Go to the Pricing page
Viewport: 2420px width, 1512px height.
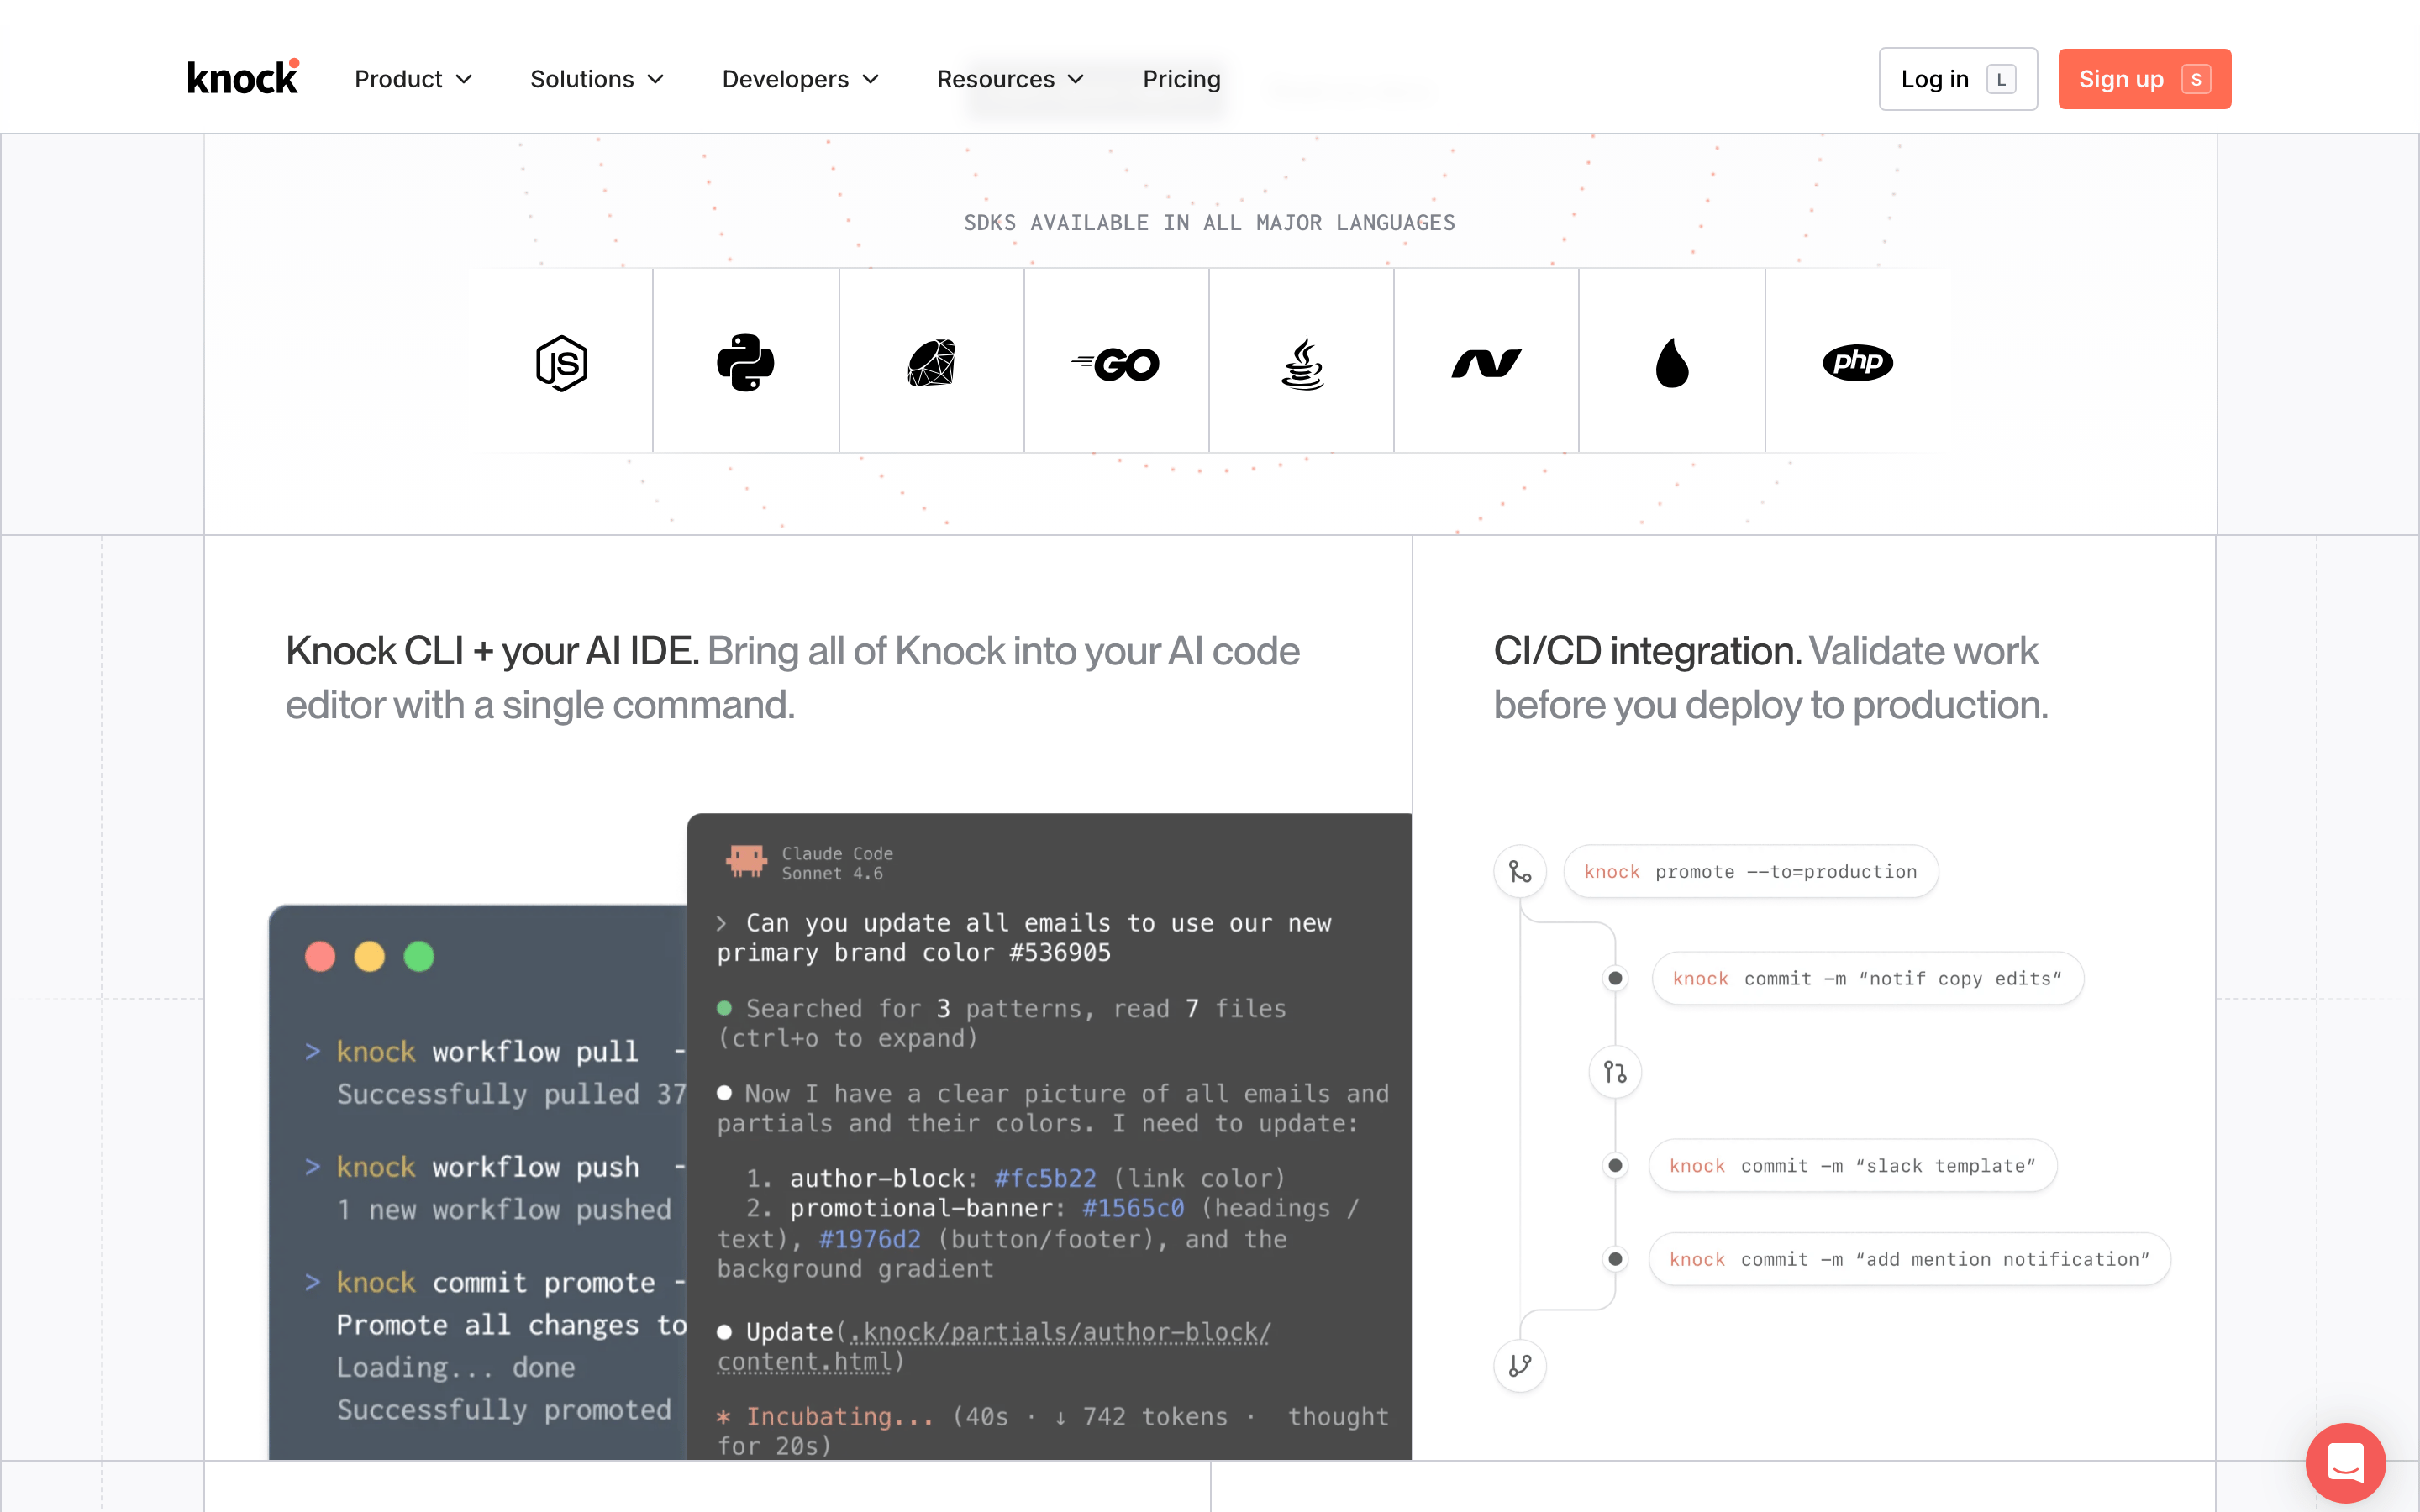1181,79
